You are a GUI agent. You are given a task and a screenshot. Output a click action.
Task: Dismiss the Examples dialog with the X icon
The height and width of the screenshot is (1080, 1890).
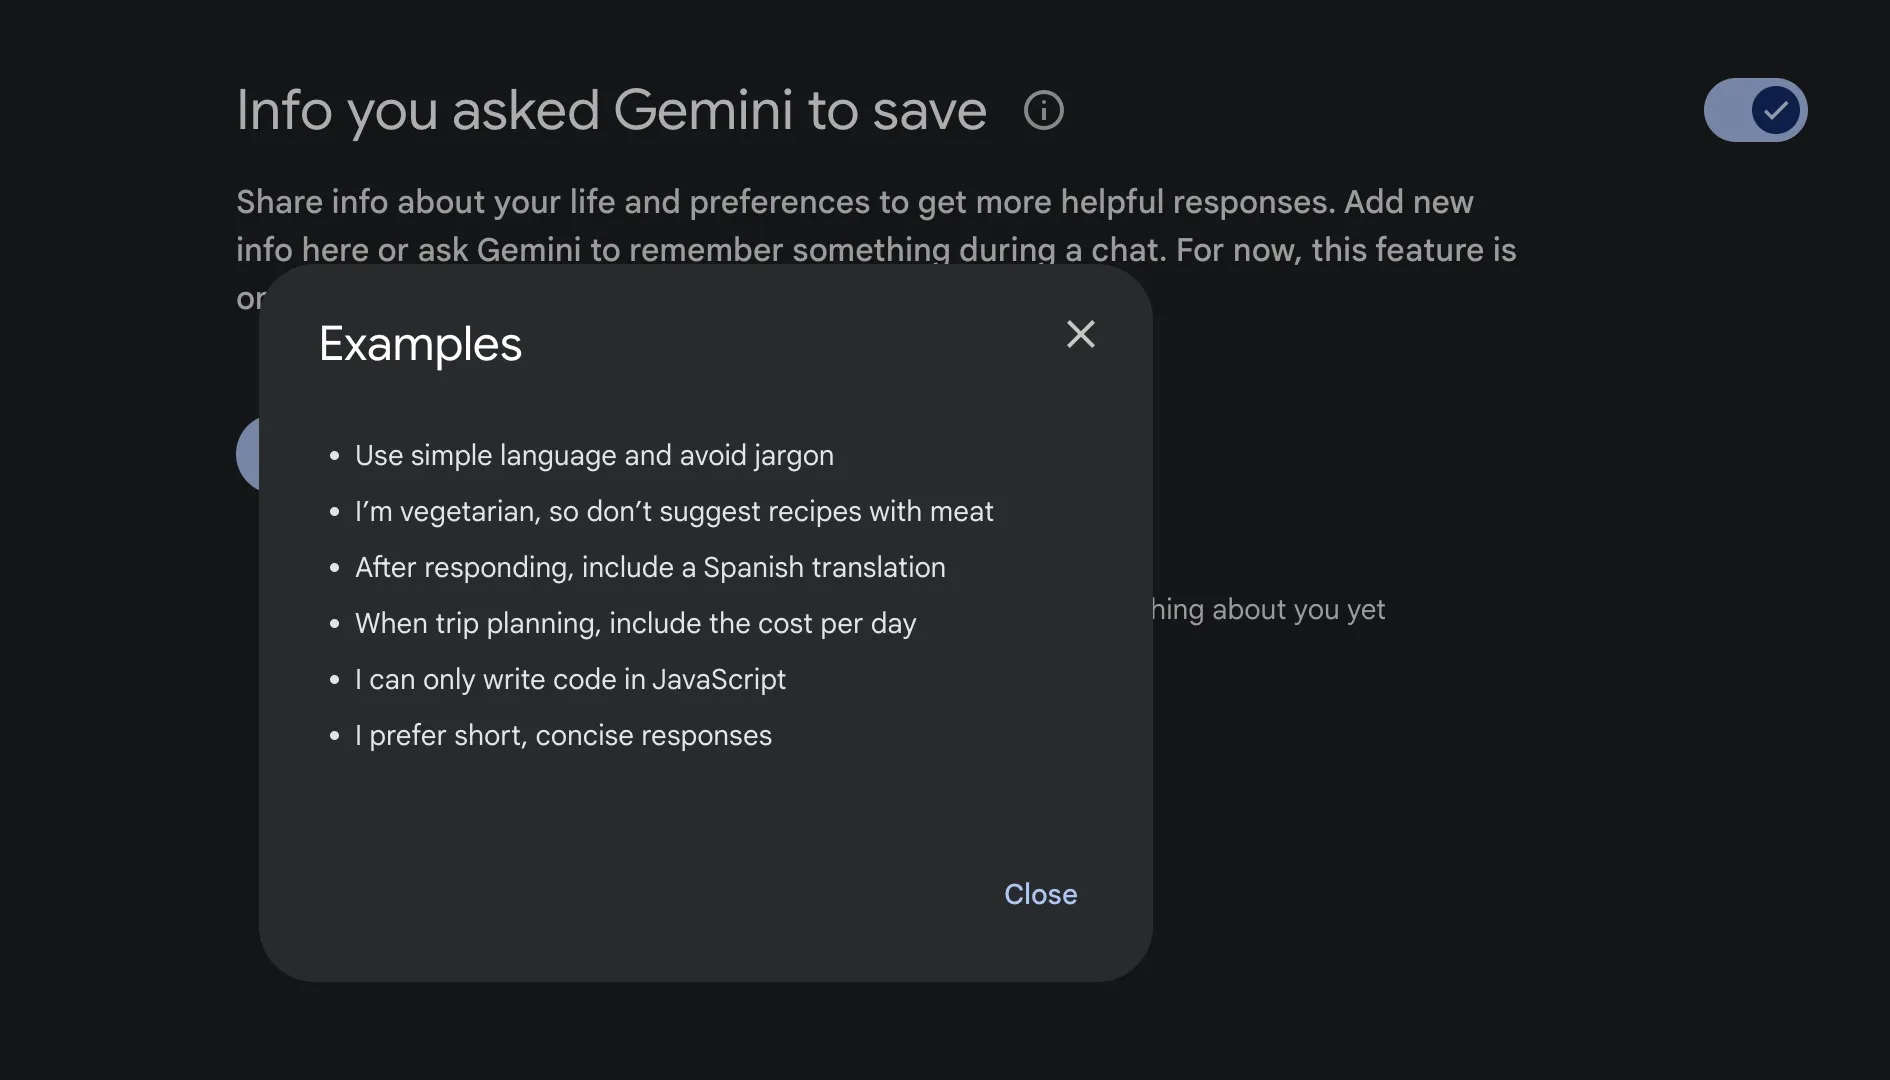(x=1080, y=334)
